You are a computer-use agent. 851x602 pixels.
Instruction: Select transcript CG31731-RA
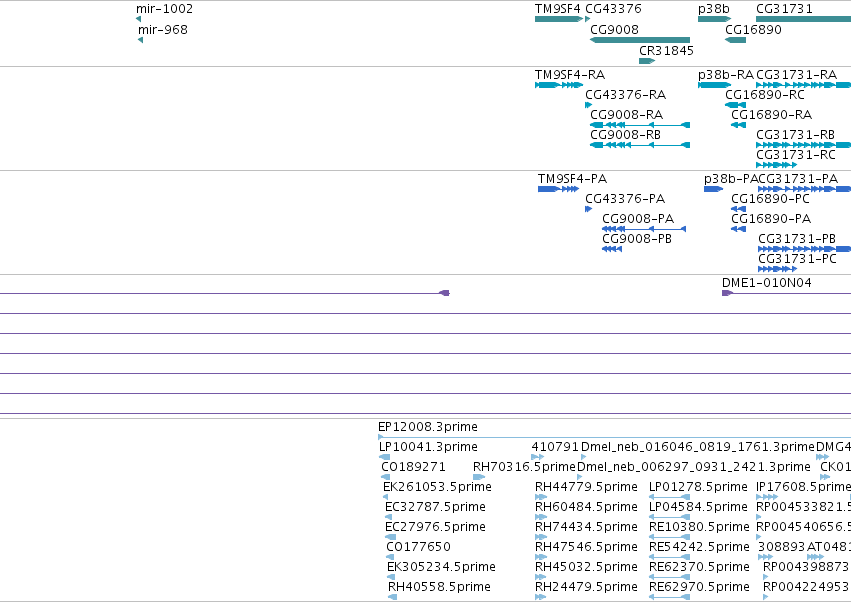click(x=796, y=74)
